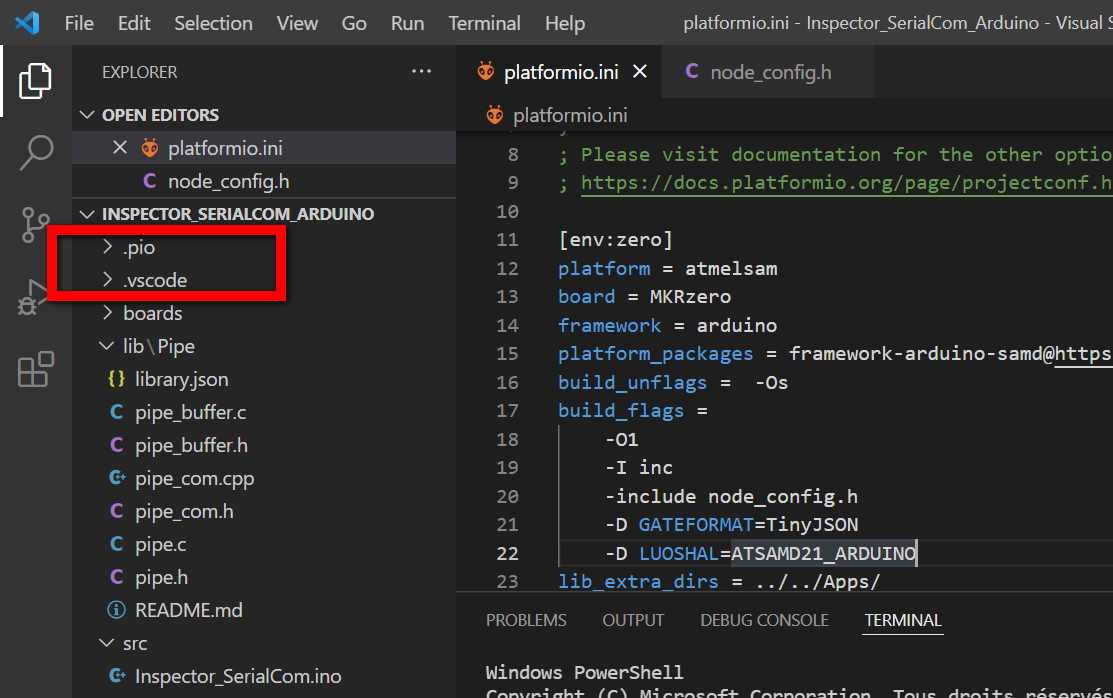
Task: Open the Search view icon
Action: (36, 153)
